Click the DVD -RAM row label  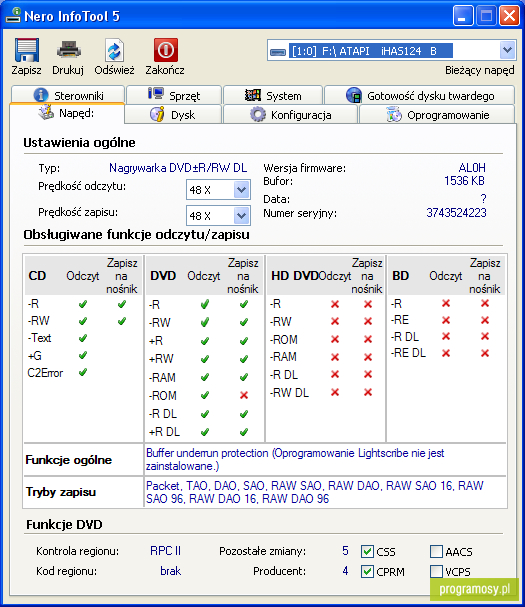pyautogui.click(x=162, y=377)
